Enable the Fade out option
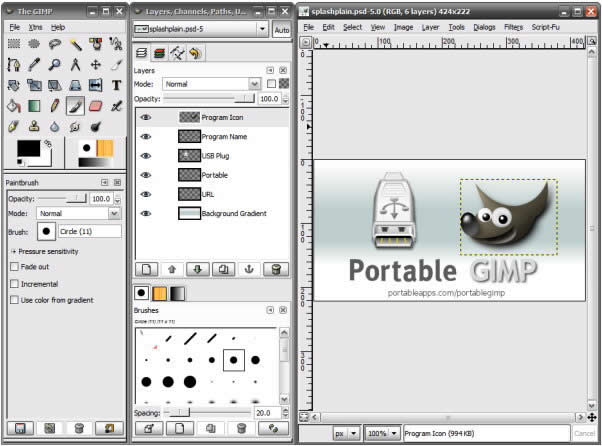This screenshot has height=446, width=602. [x=14, y=267]
